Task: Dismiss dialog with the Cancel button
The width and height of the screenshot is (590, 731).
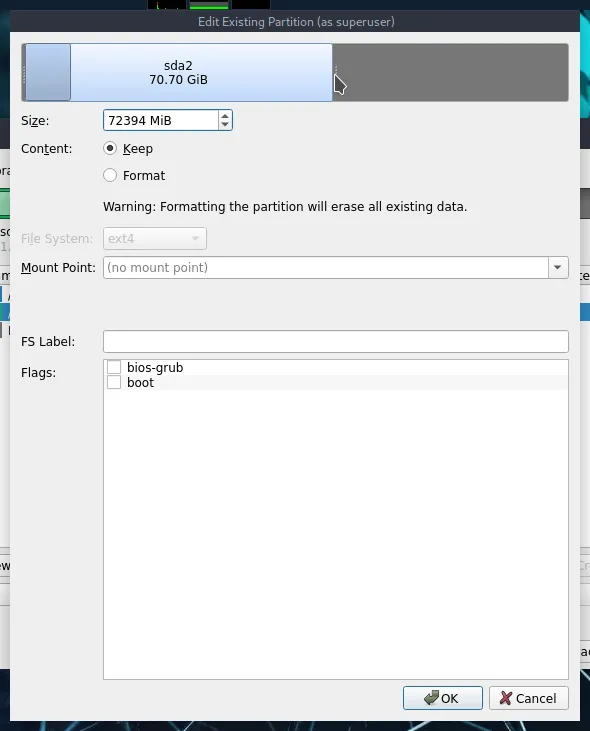Action: click(529, 698)
